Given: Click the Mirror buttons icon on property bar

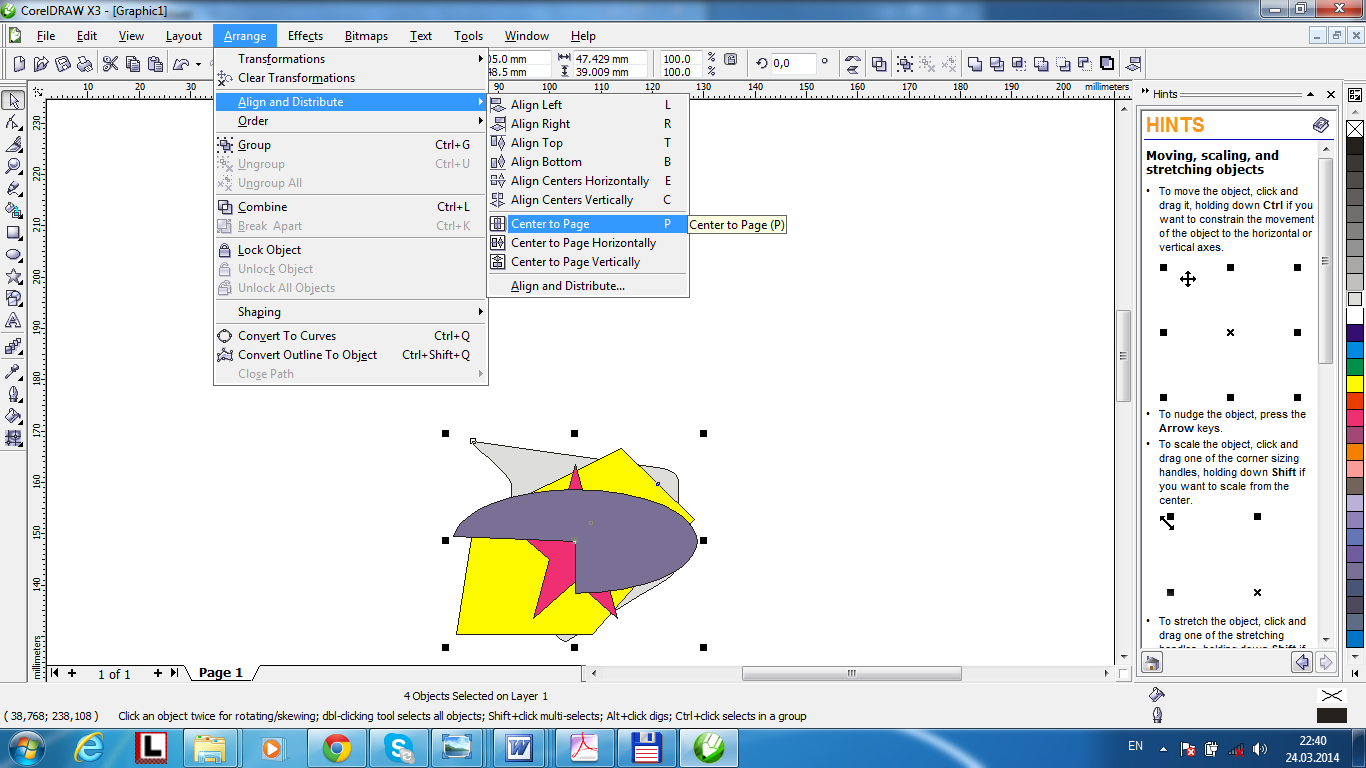Looking at the screenshot, I should [x=853, y=64].
